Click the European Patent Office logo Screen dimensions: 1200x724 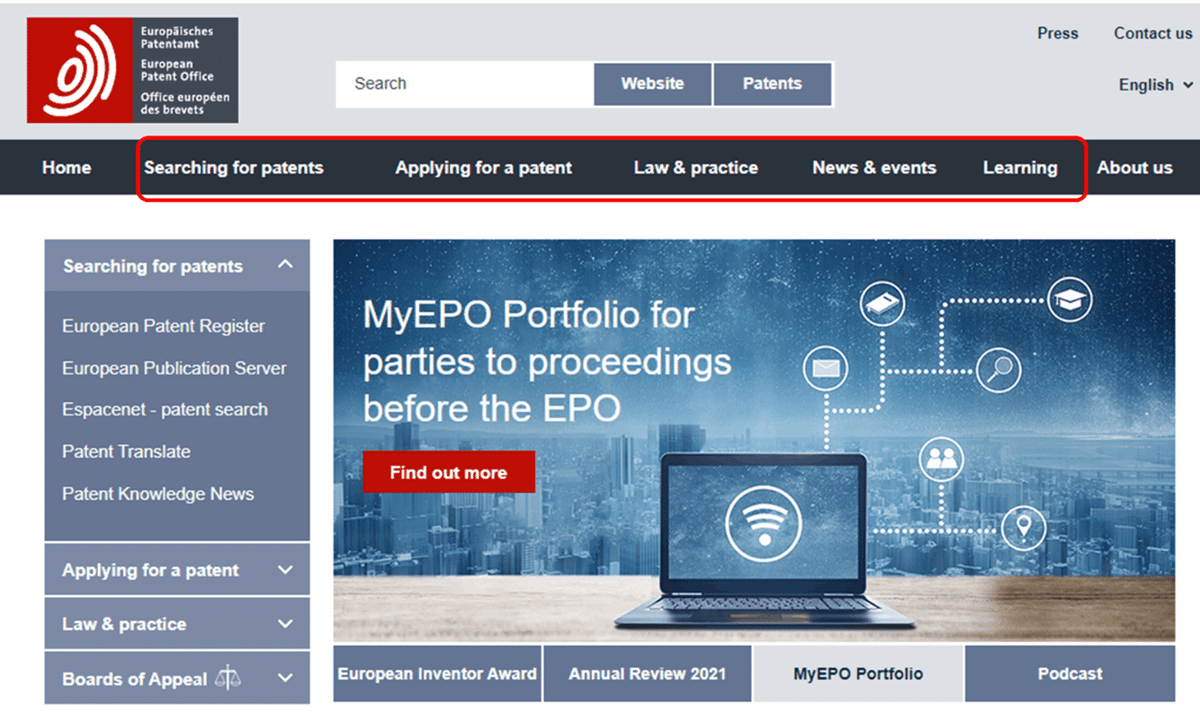click(133, 70)
